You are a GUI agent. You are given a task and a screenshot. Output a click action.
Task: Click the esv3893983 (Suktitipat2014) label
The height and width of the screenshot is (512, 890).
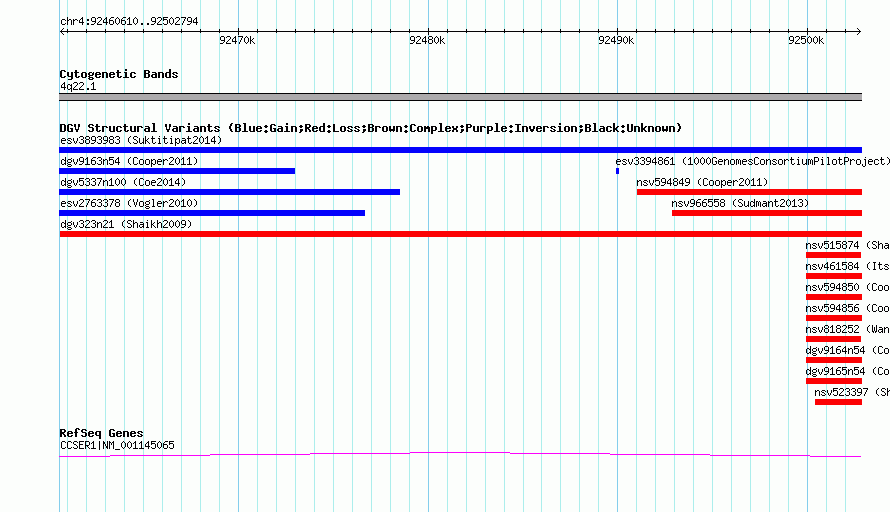point(141,140)
